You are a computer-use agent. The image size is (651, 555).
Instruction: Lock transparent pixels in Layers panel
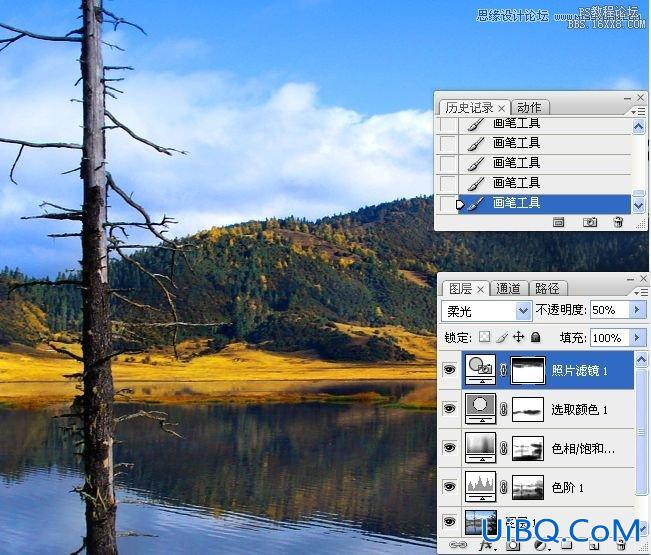pyautogui.click(x=484, y=337)
